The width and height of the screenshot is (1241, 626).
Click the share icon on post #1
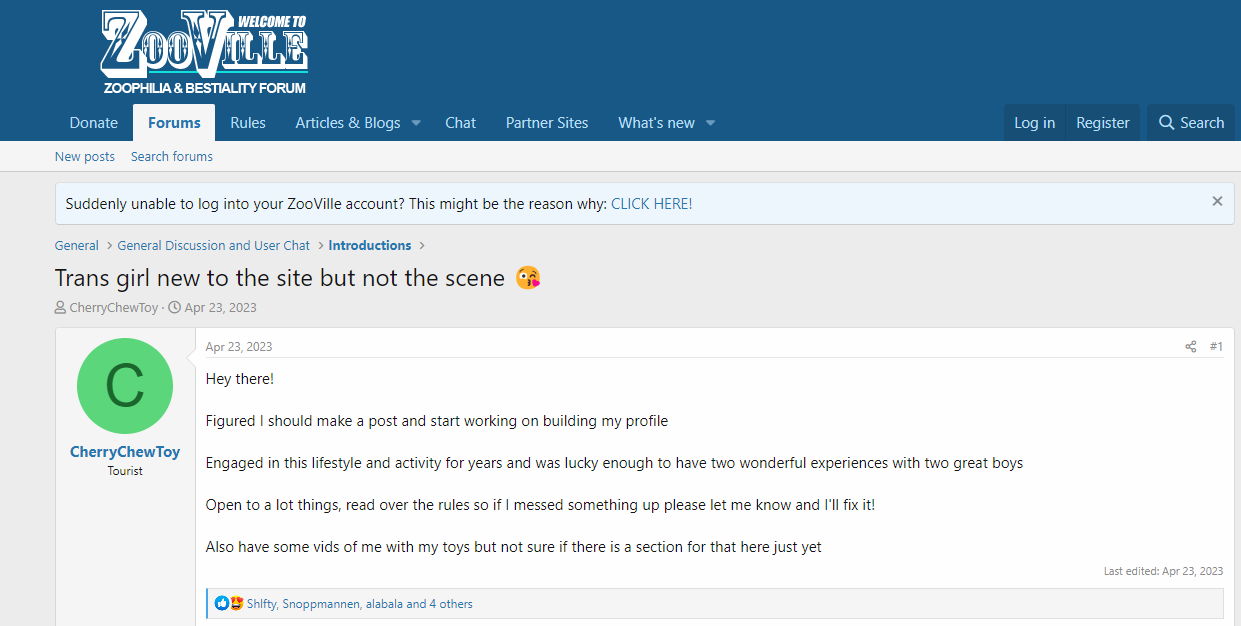coord(1190,347)
